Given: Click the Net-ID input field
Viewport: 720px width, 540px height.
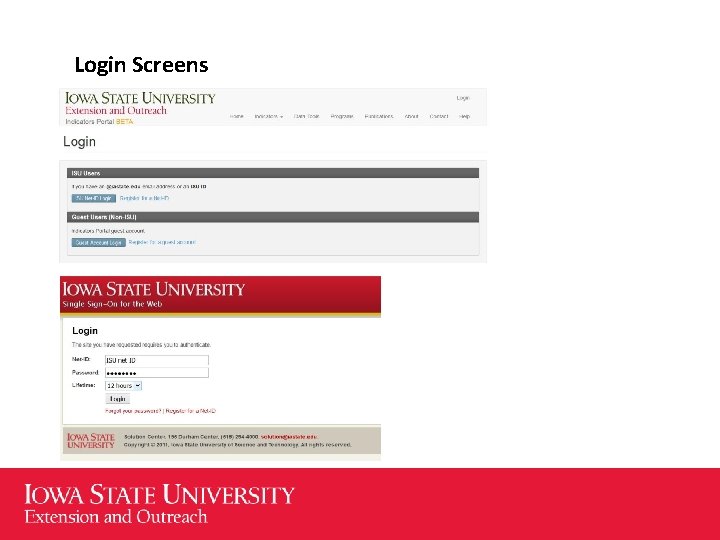Looking at the screenshot, I should coord(157,360).
